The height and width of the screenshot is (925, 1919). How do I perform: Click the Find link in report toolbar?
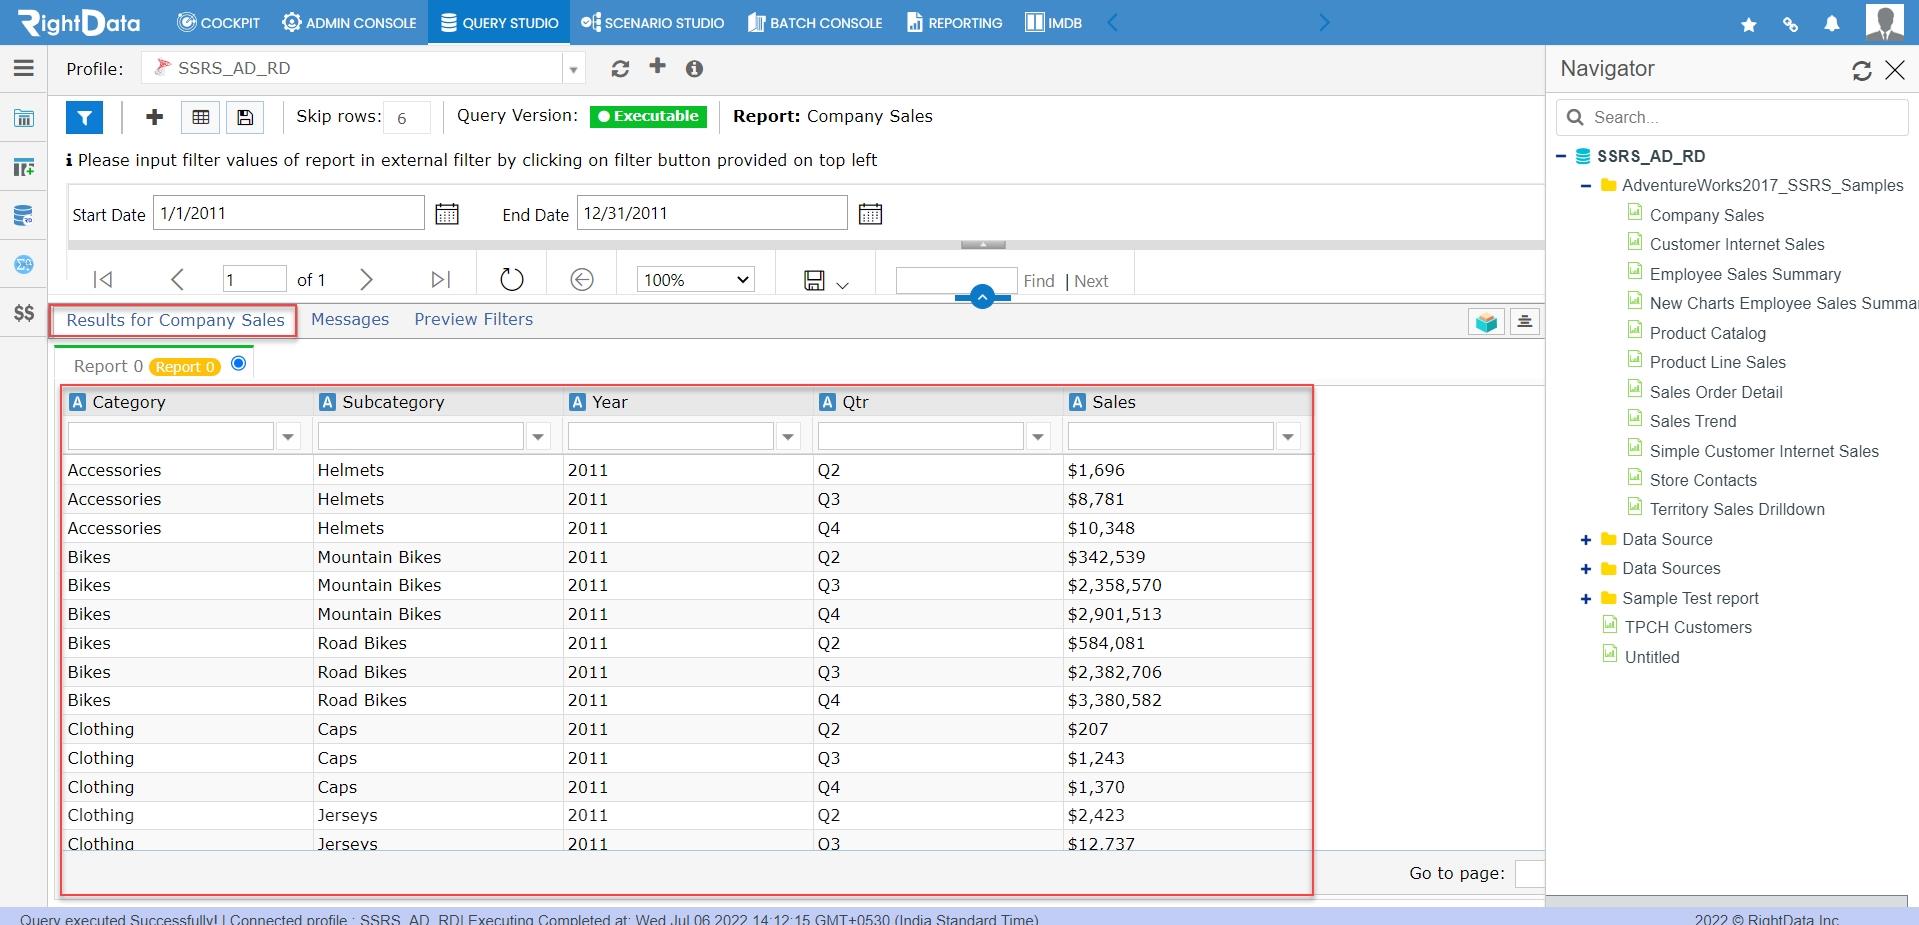pos(1039,282)
